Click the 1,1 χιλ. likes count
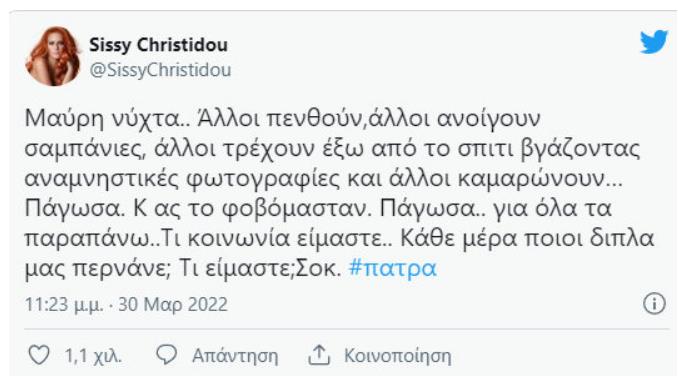Screen dimensions: 678x376 93,356
